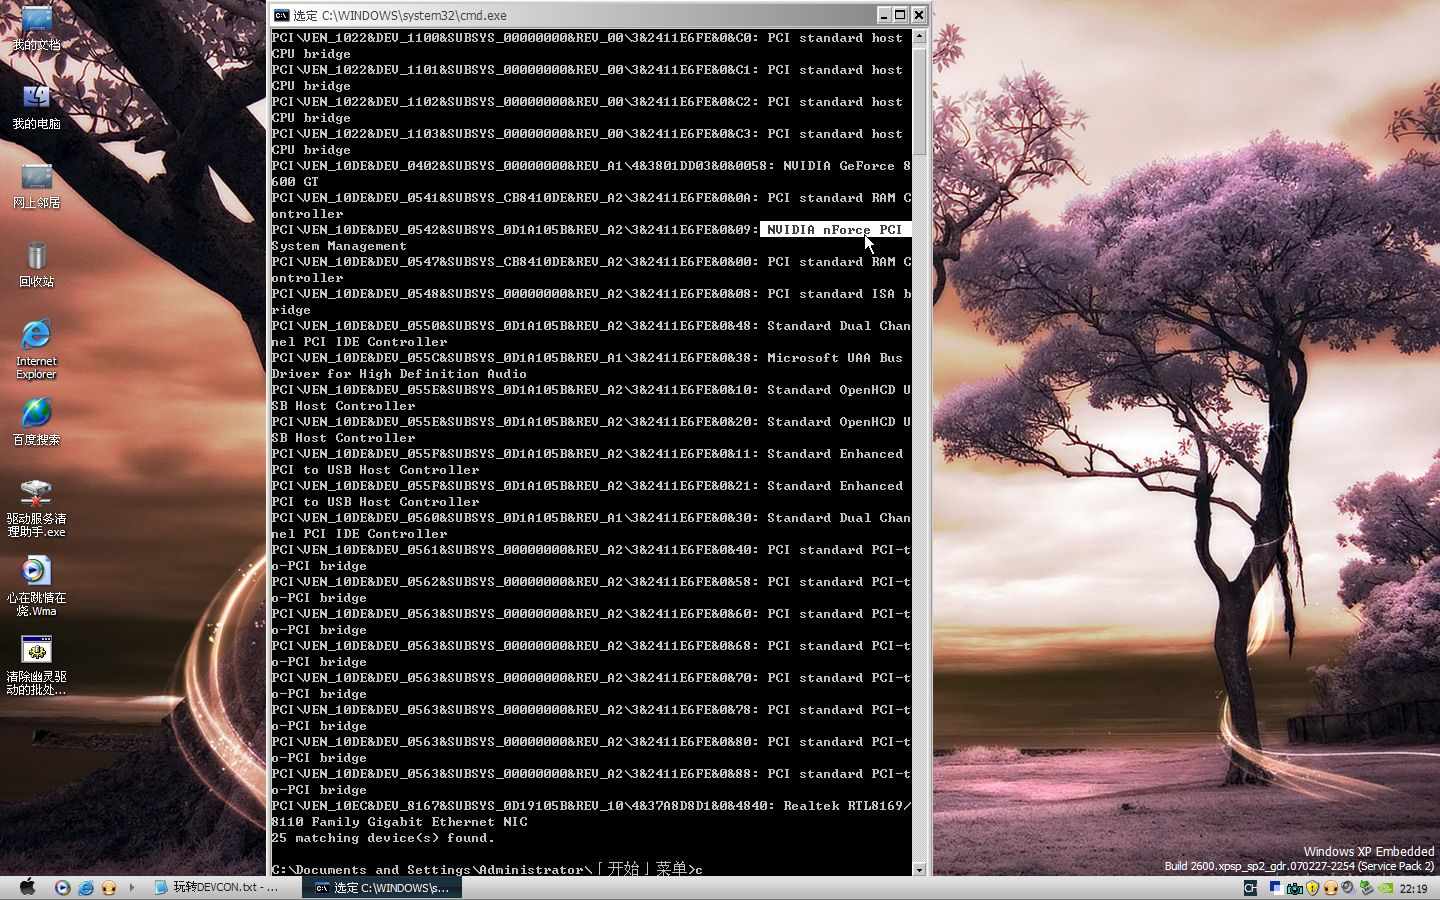
Task: Click the yellow face system tray icon
Action: point(1330,888)
